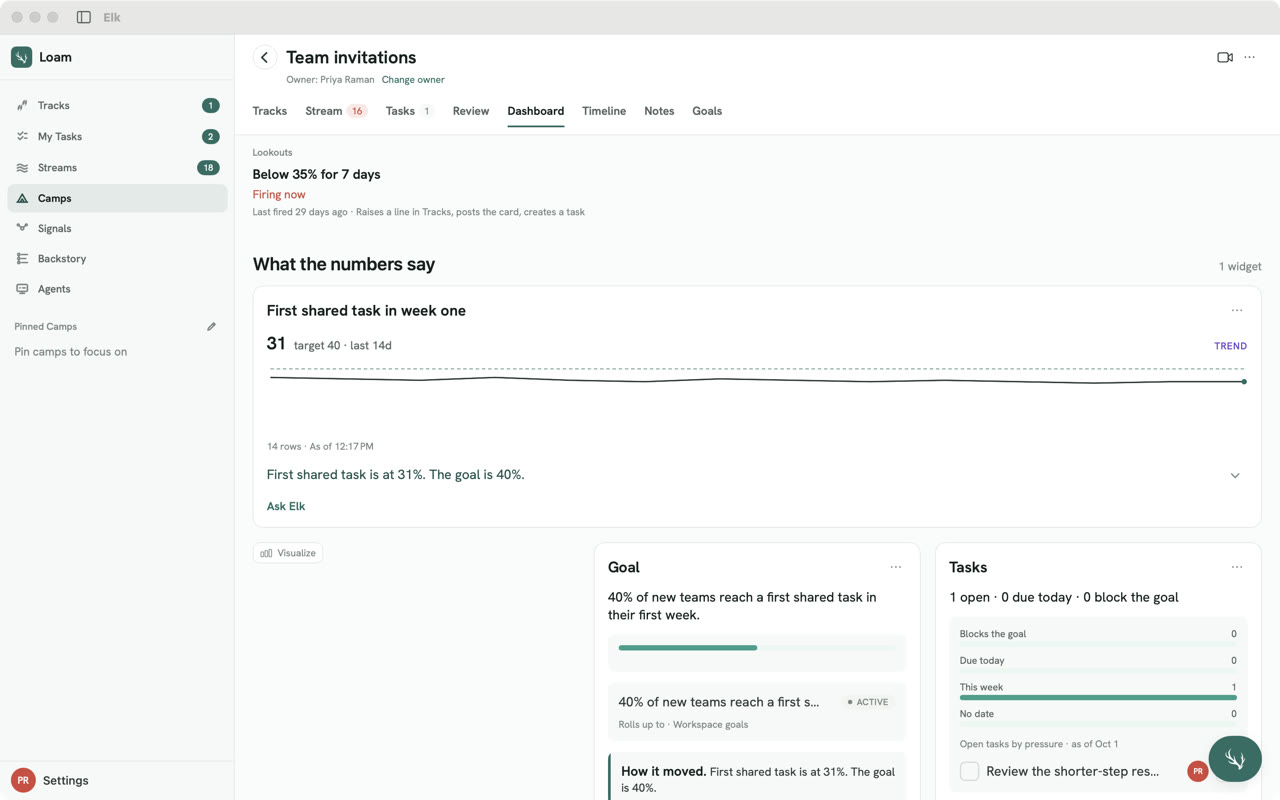This screenshot has width=1280, height=800.
Task: Click the No date row
Action: tap(1098, 714)
